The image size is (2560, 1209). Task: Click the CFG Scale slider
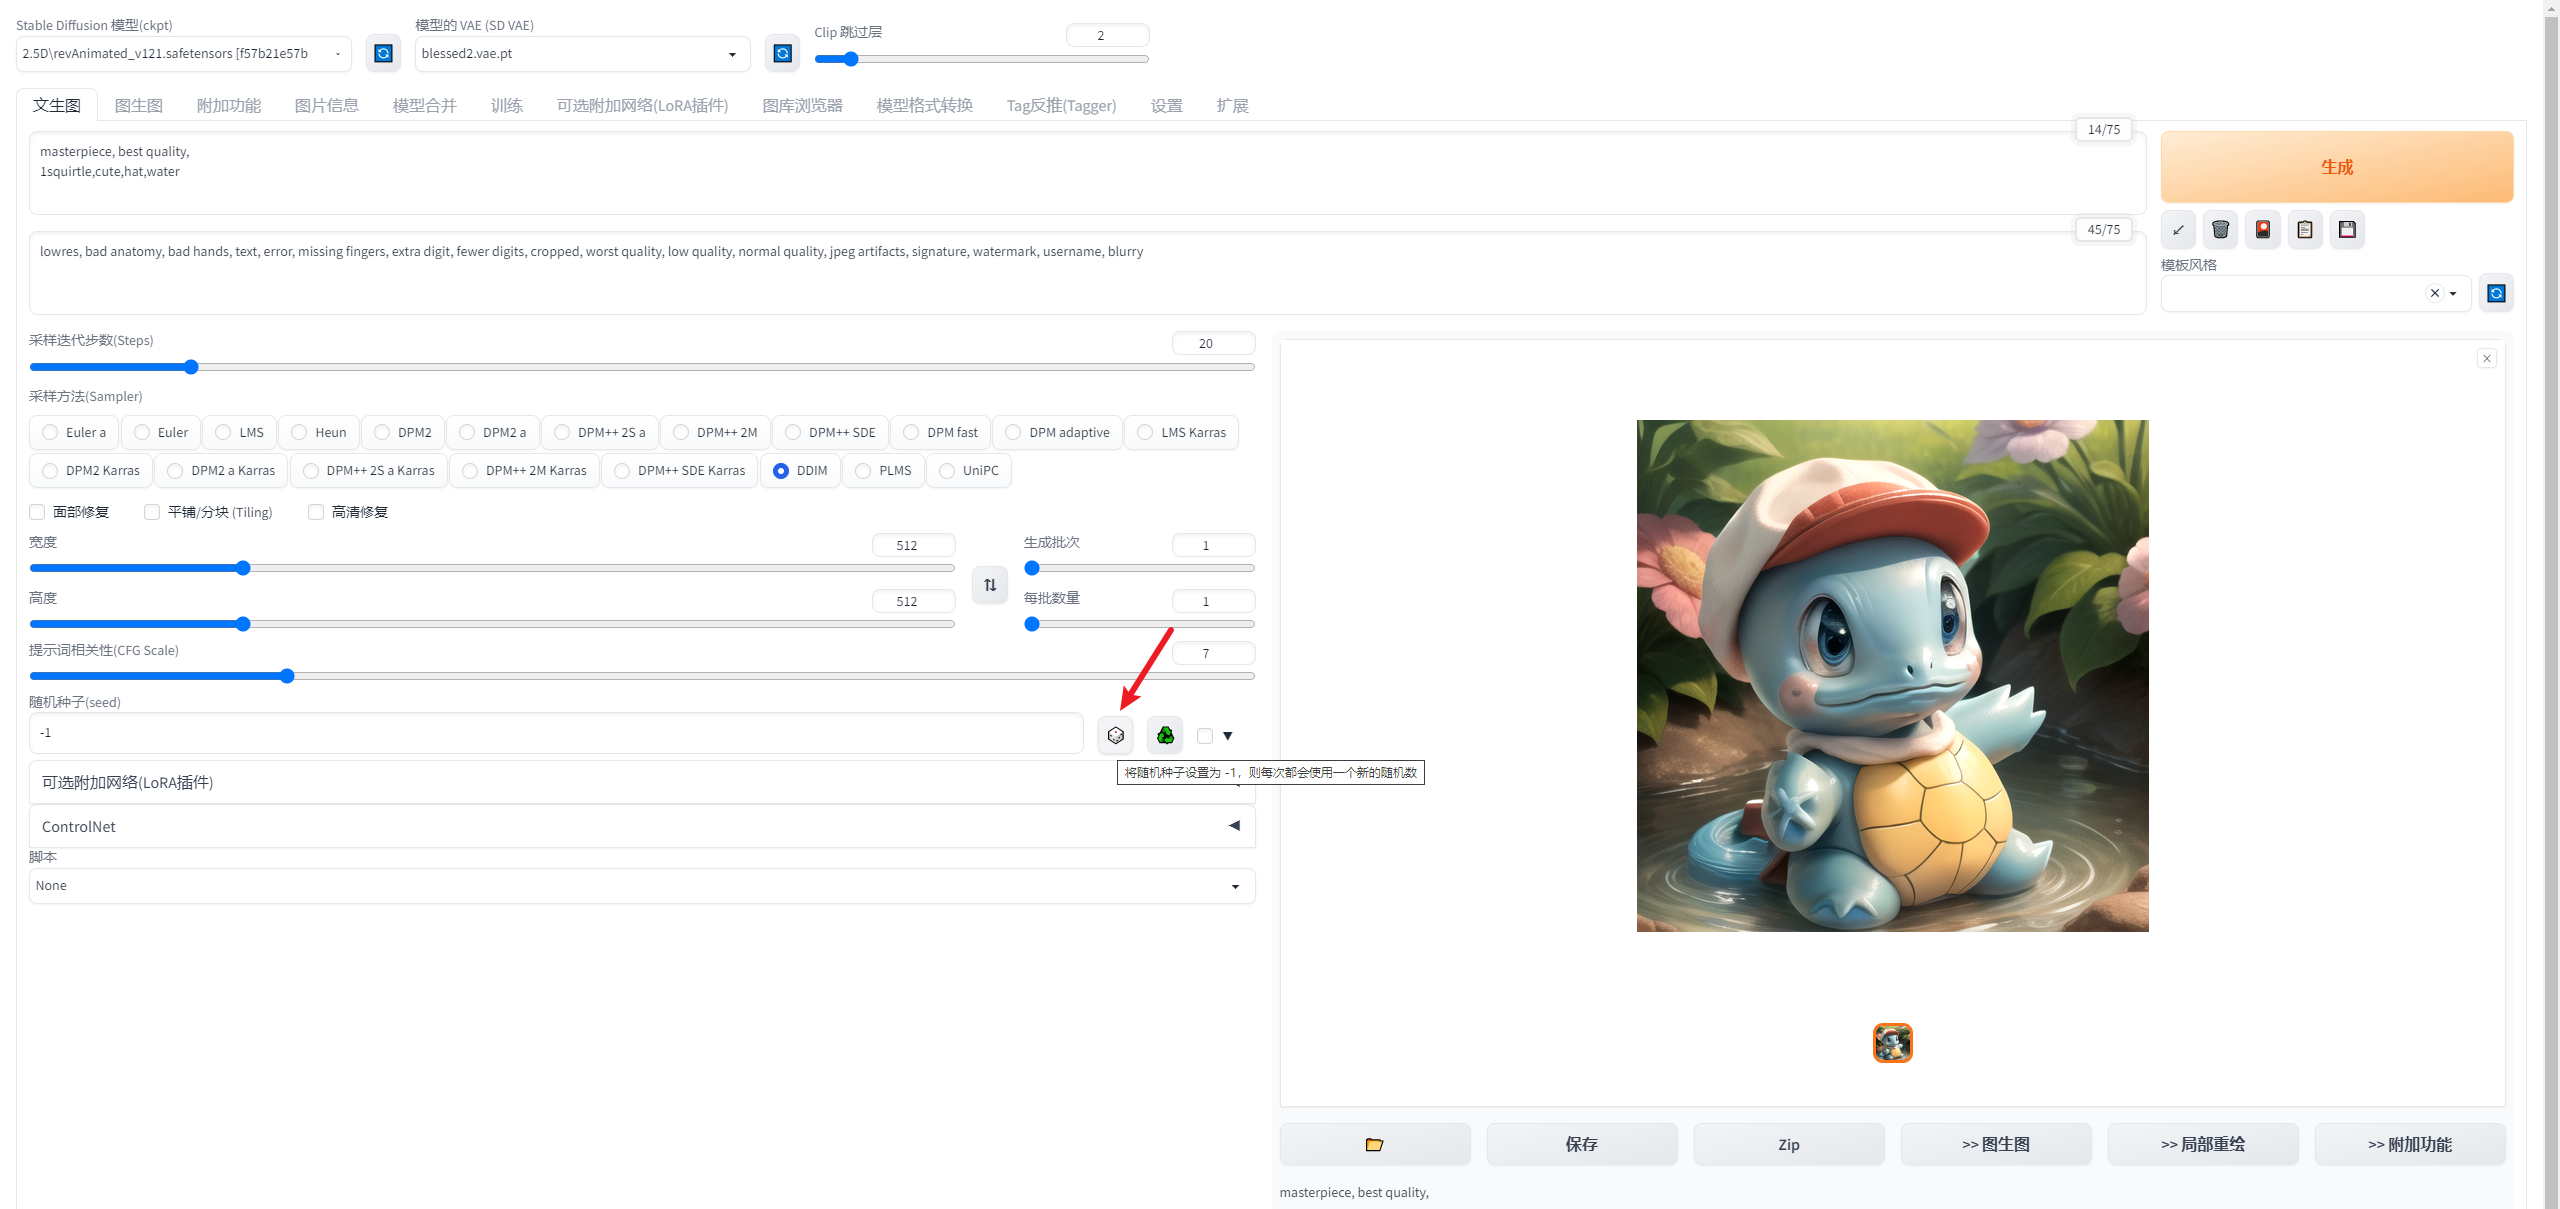[642, 676]
